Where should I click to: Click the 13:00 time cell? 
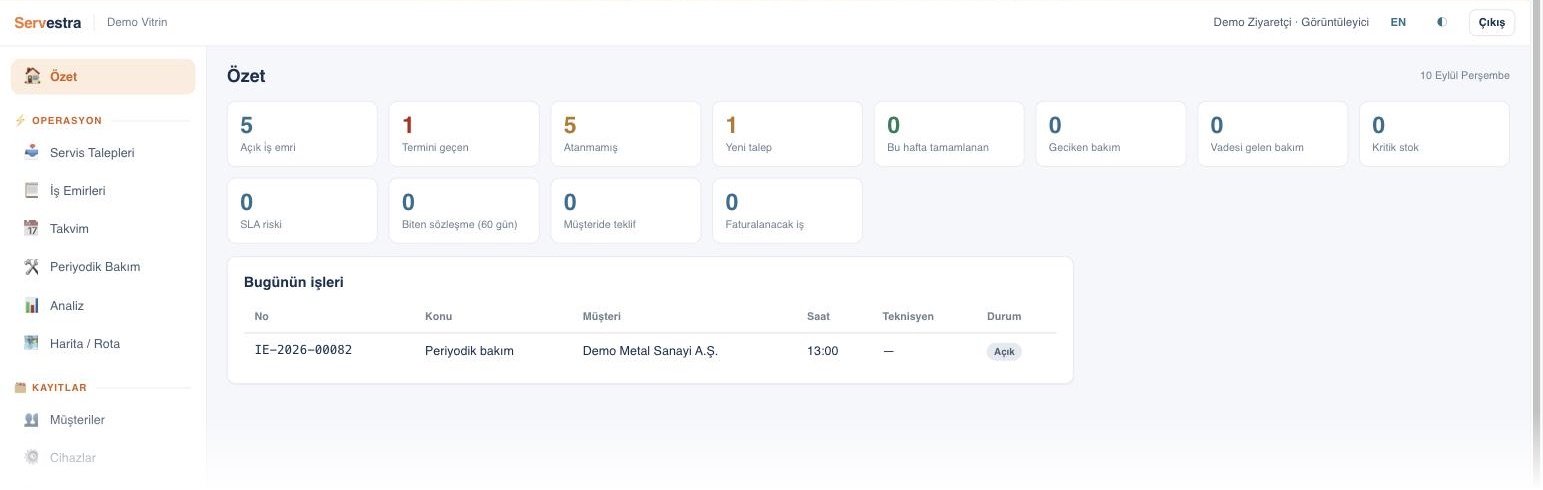[822, 351]
